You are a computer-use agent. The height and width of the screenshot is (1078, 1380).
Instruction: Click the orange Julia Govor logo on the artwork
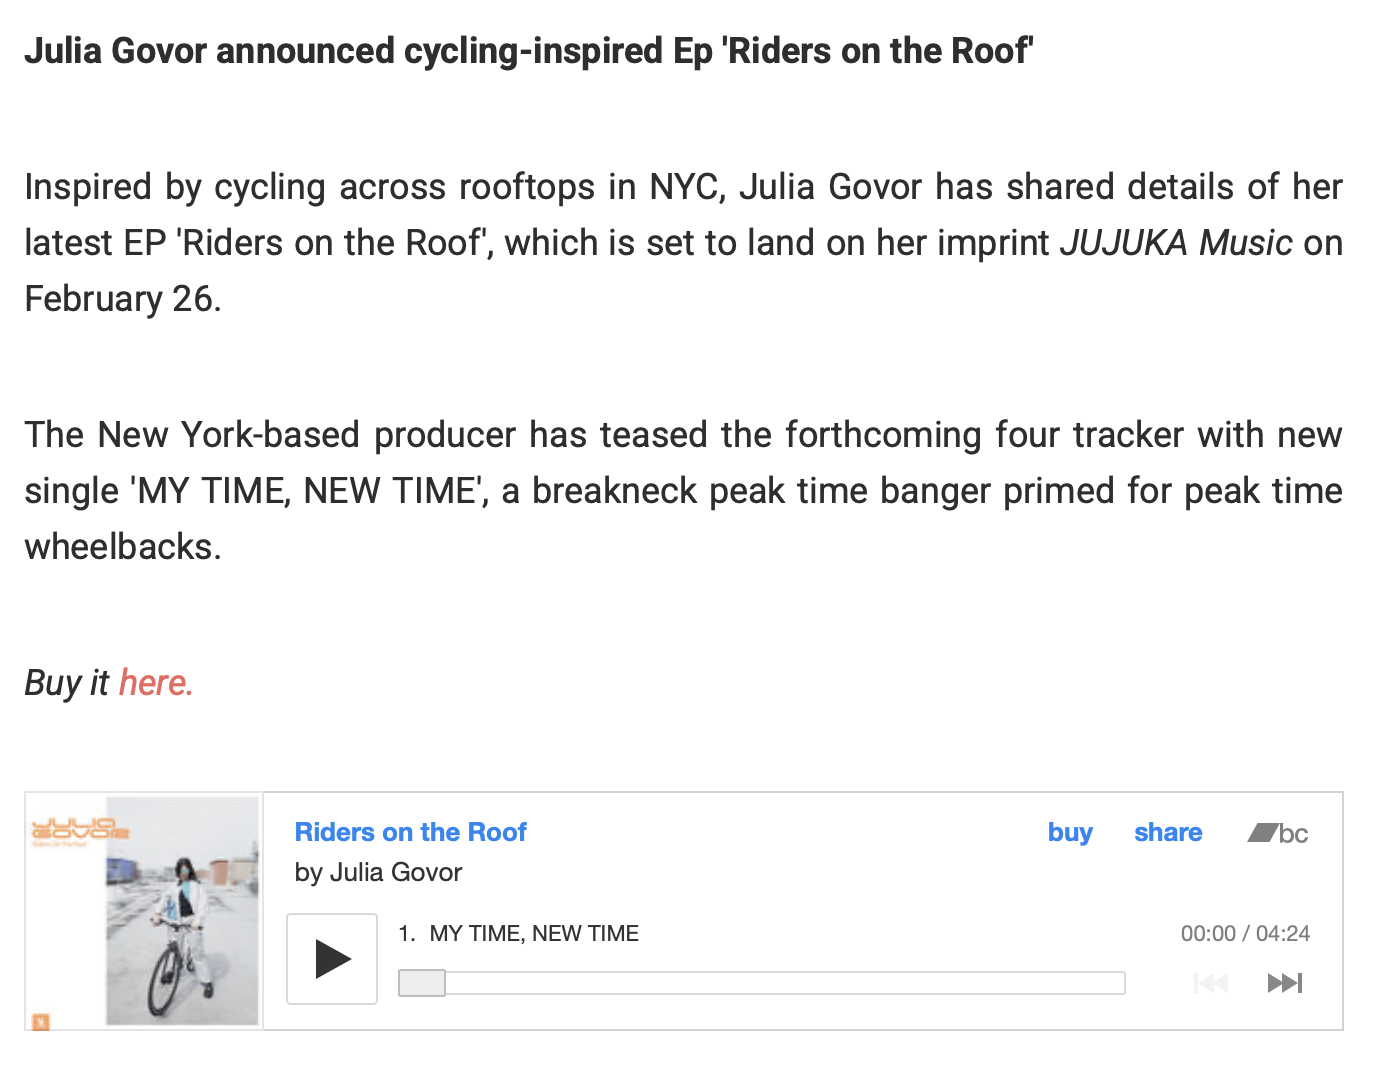pos(80,830)
